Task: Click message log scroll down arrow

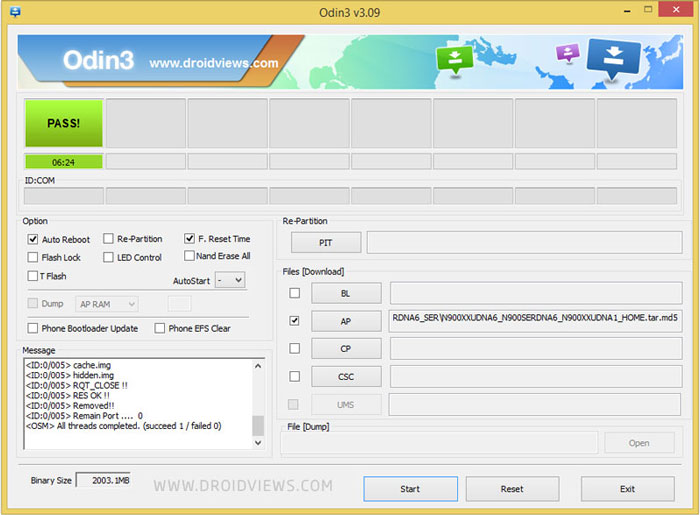Action: pos(258,443)
